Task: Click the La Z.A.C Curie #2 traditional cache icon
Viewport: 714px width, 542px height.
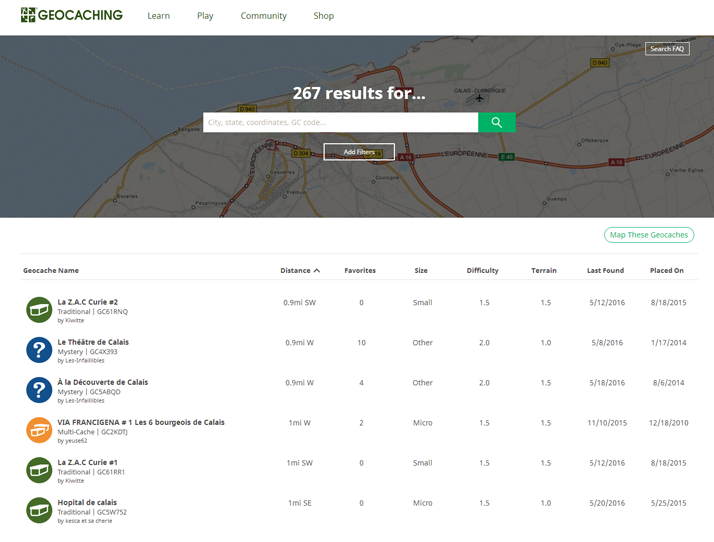Action: [39, 309]
